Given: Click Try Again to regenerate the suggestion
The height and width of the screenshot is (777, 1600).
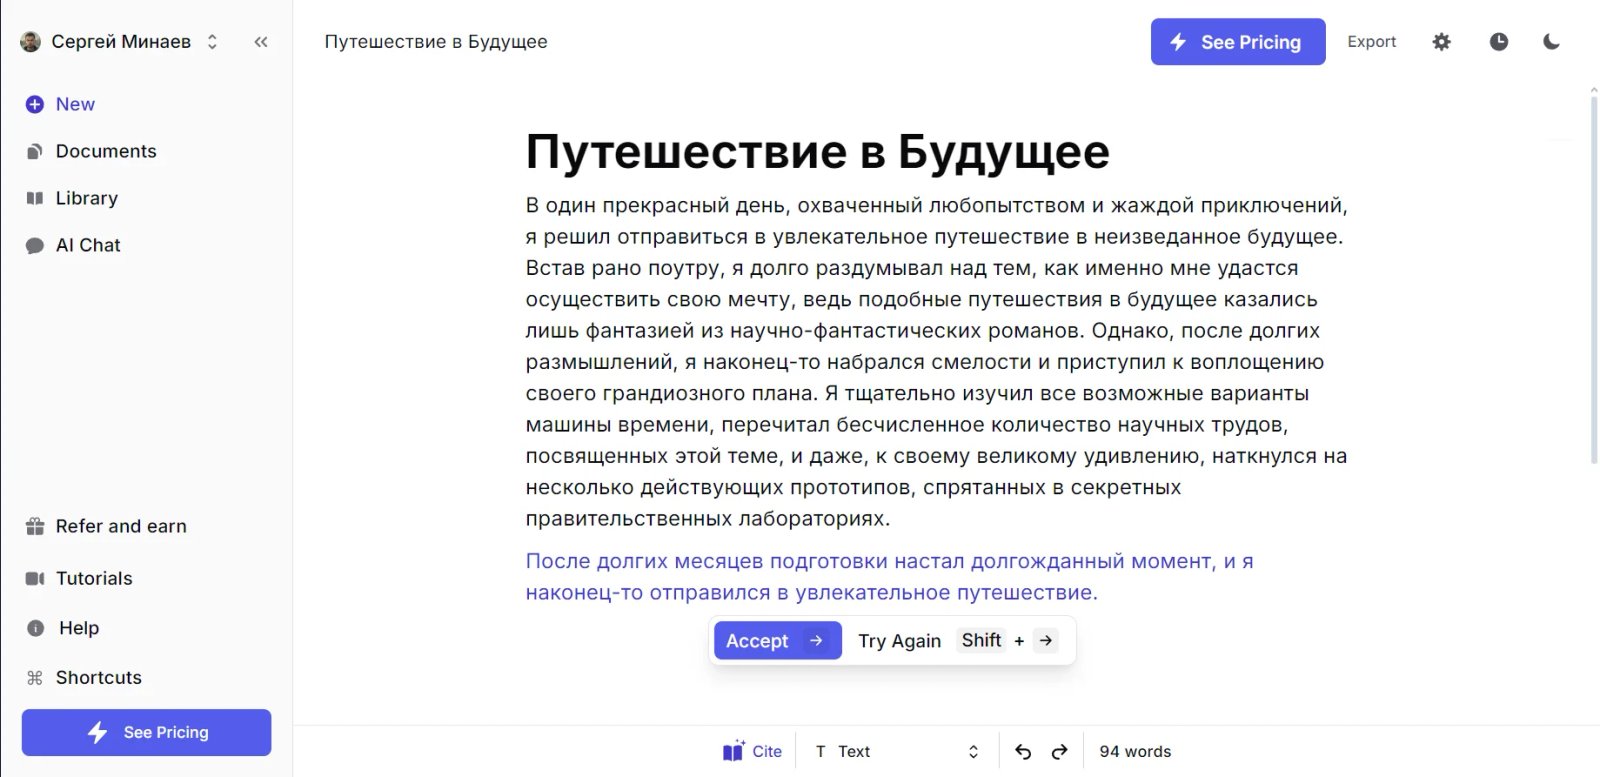Looking at the screenshot, I should [899, 641].
